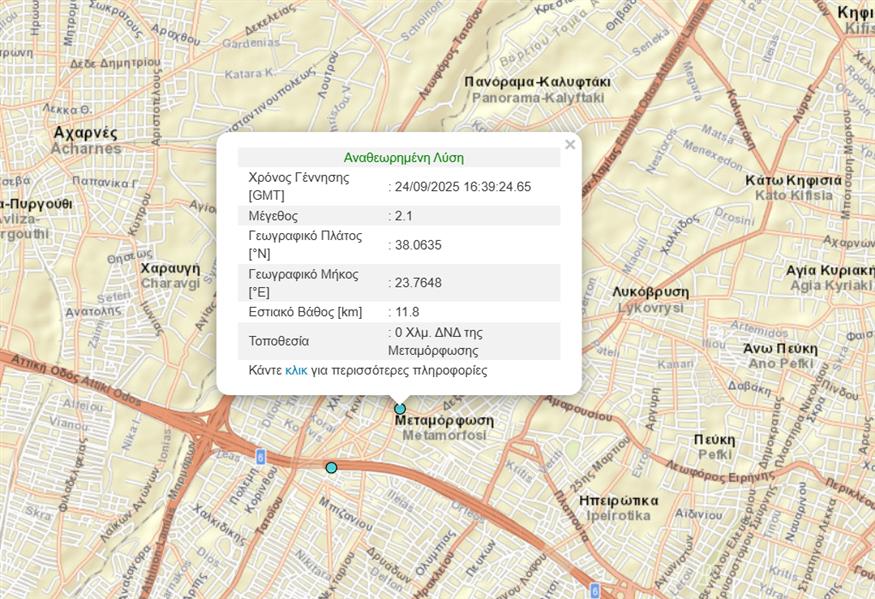Close the earthquake info popup

(570, 145)
